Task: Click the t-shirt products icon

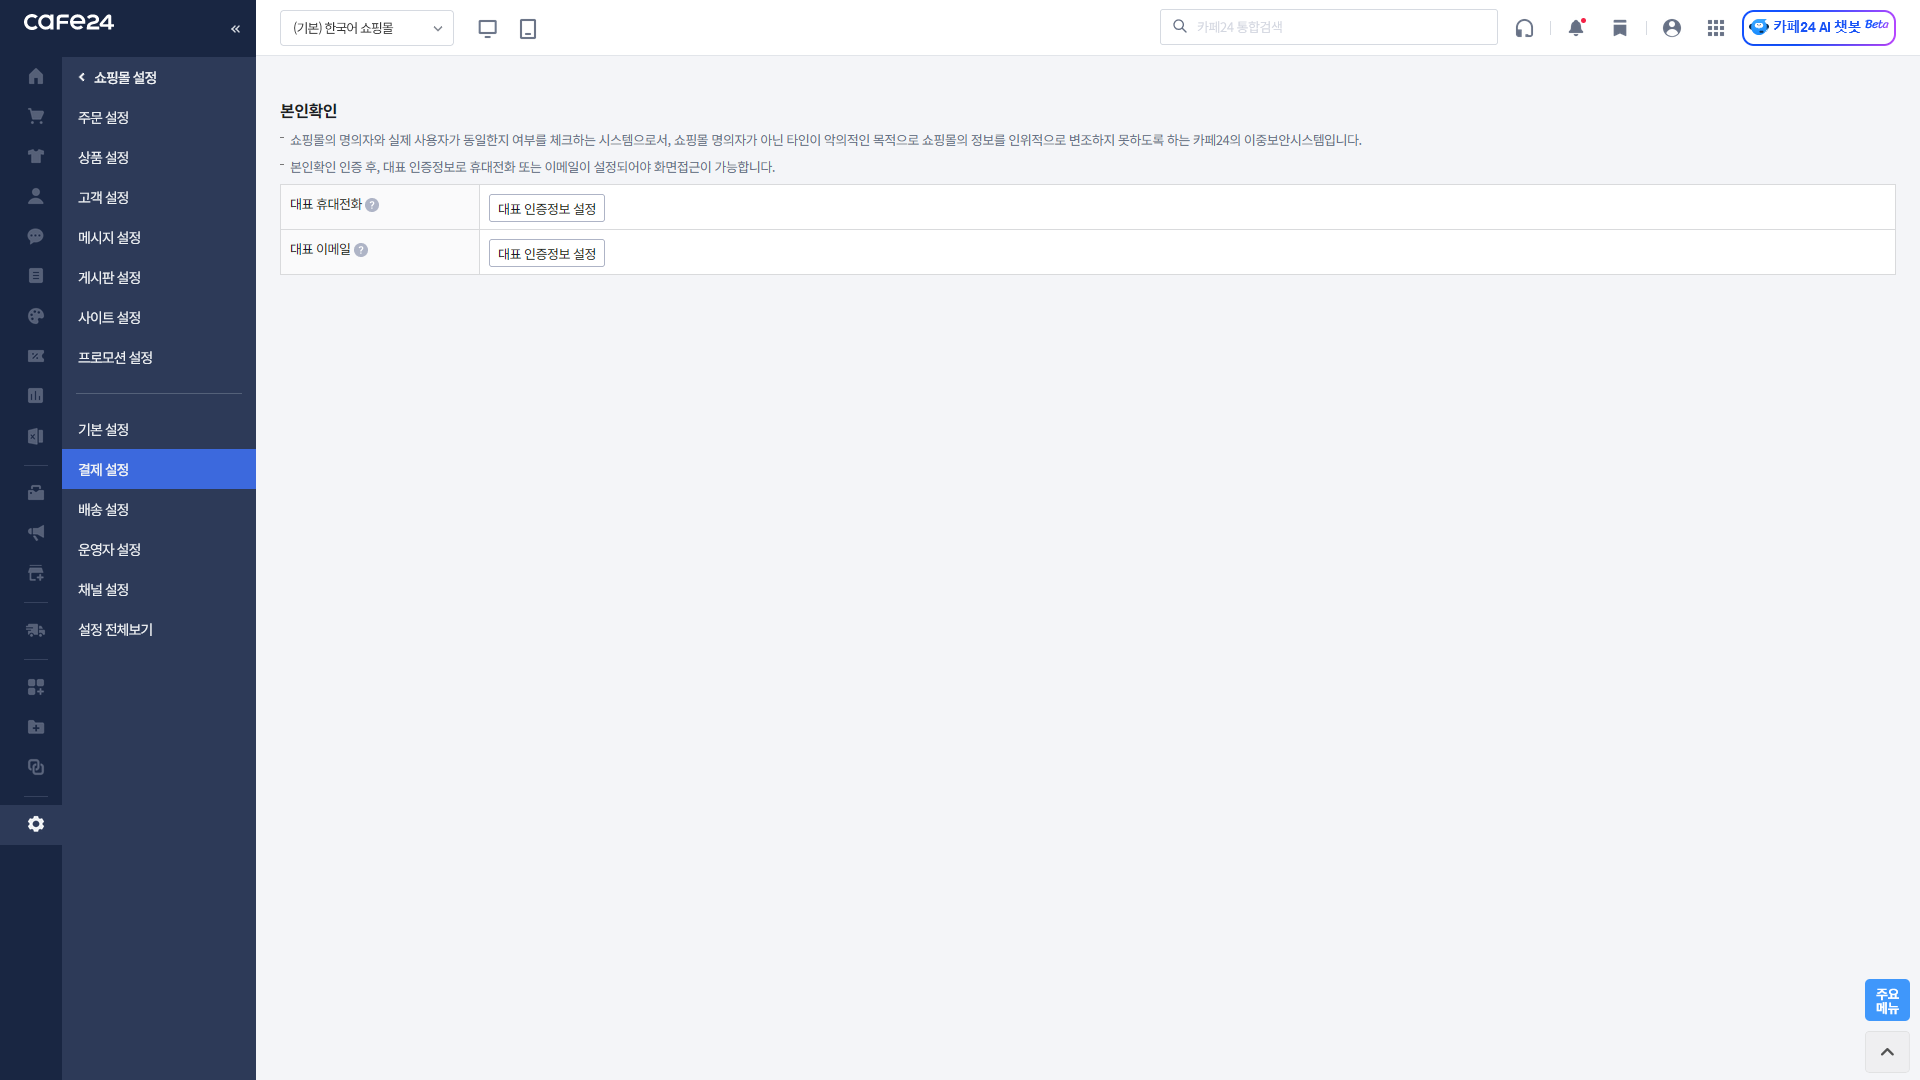Action: pos(36,157)
